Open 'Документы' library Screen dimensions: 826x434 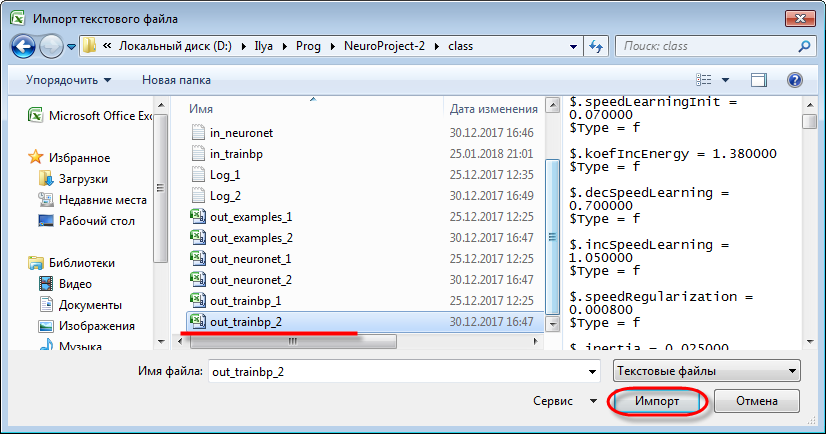[x=80, y=305]
